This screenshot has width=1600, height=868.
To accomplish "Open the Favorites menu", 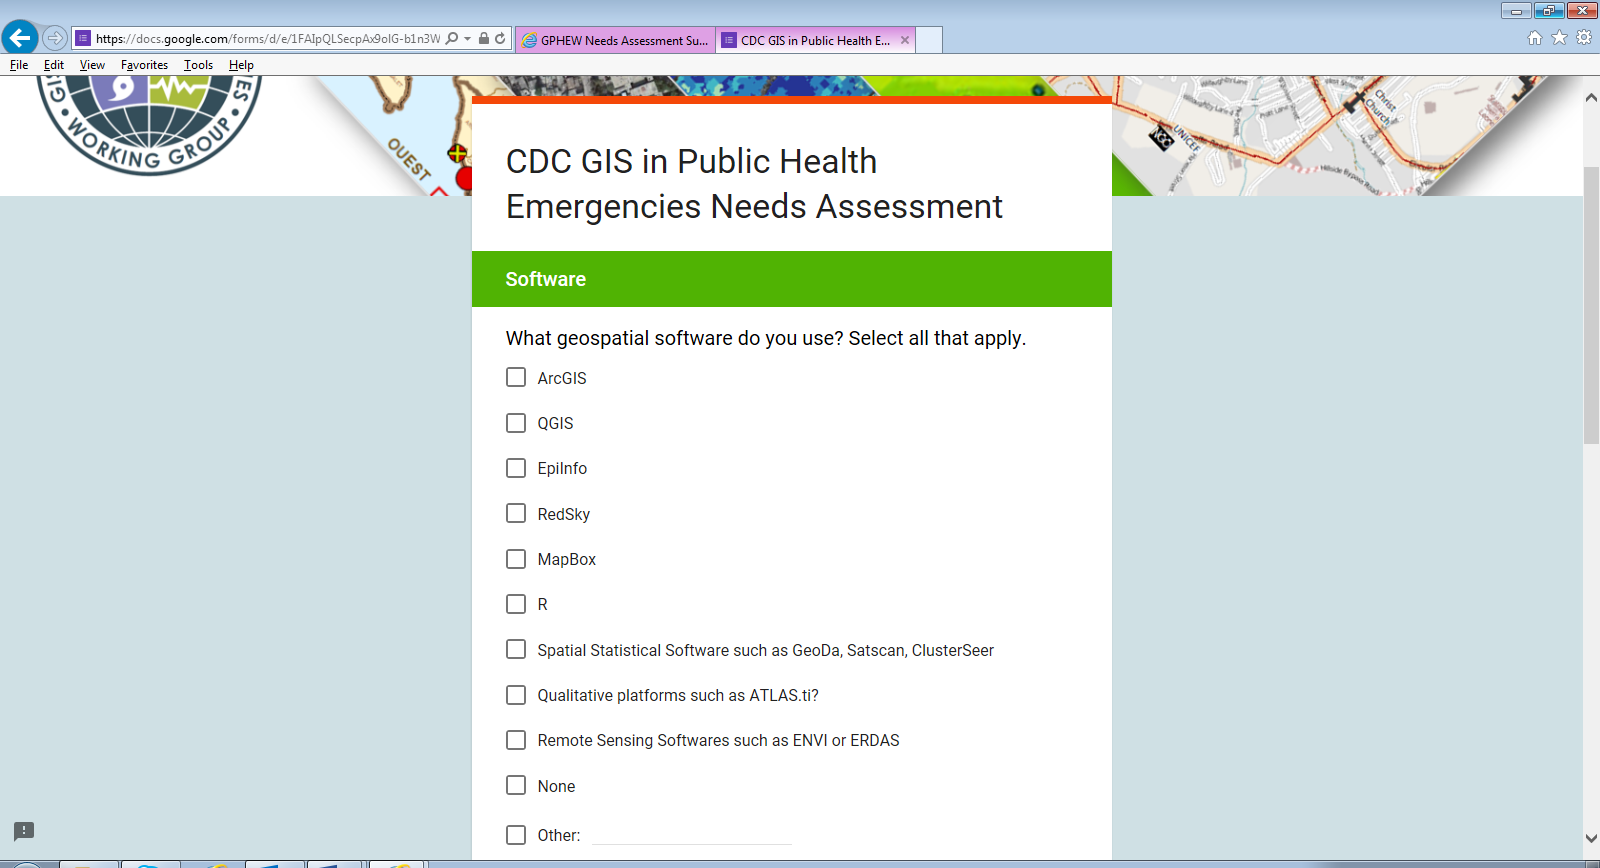I will pos(144,65).
